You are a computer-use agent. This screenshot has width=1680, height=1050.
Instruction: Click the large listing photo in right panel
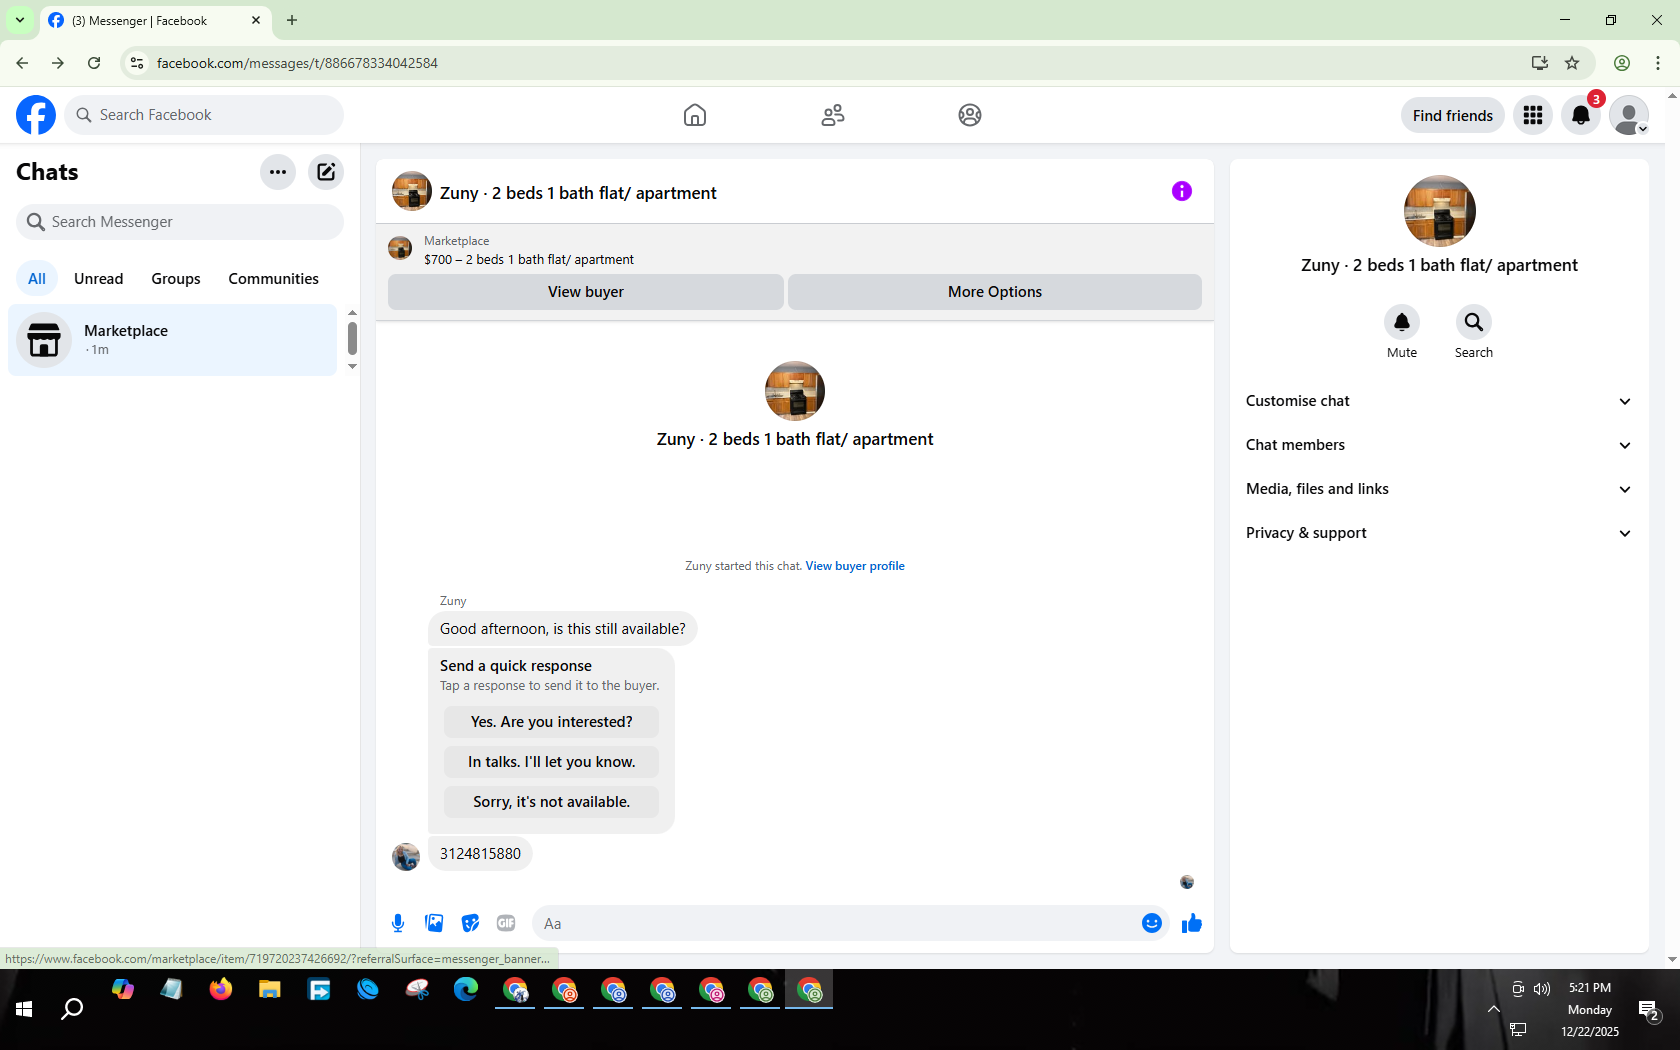point(1440,211)
